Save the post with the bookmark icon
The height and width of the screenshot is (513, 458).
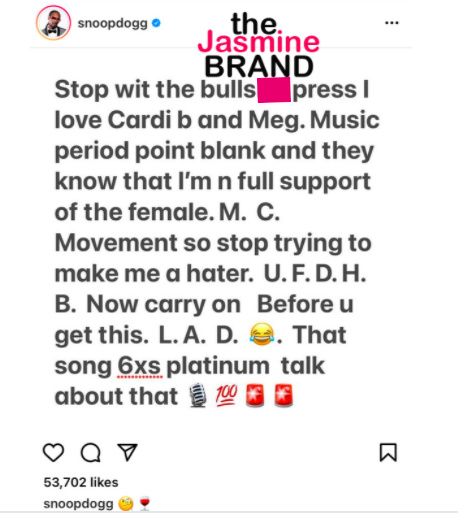(x=388, y=452)
